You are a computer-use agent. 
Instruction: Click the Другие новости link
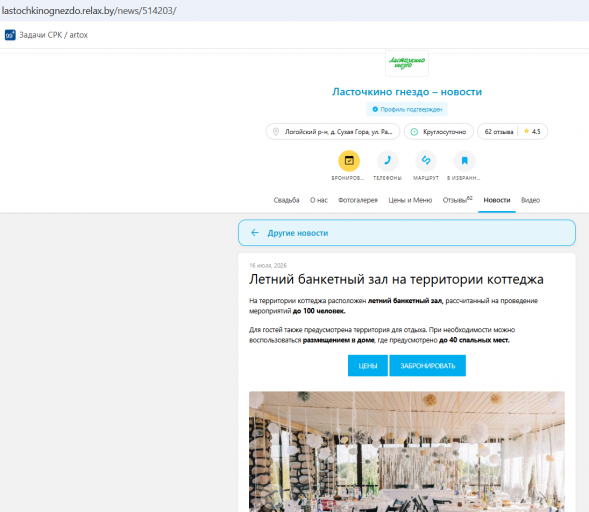click(298, 233)
